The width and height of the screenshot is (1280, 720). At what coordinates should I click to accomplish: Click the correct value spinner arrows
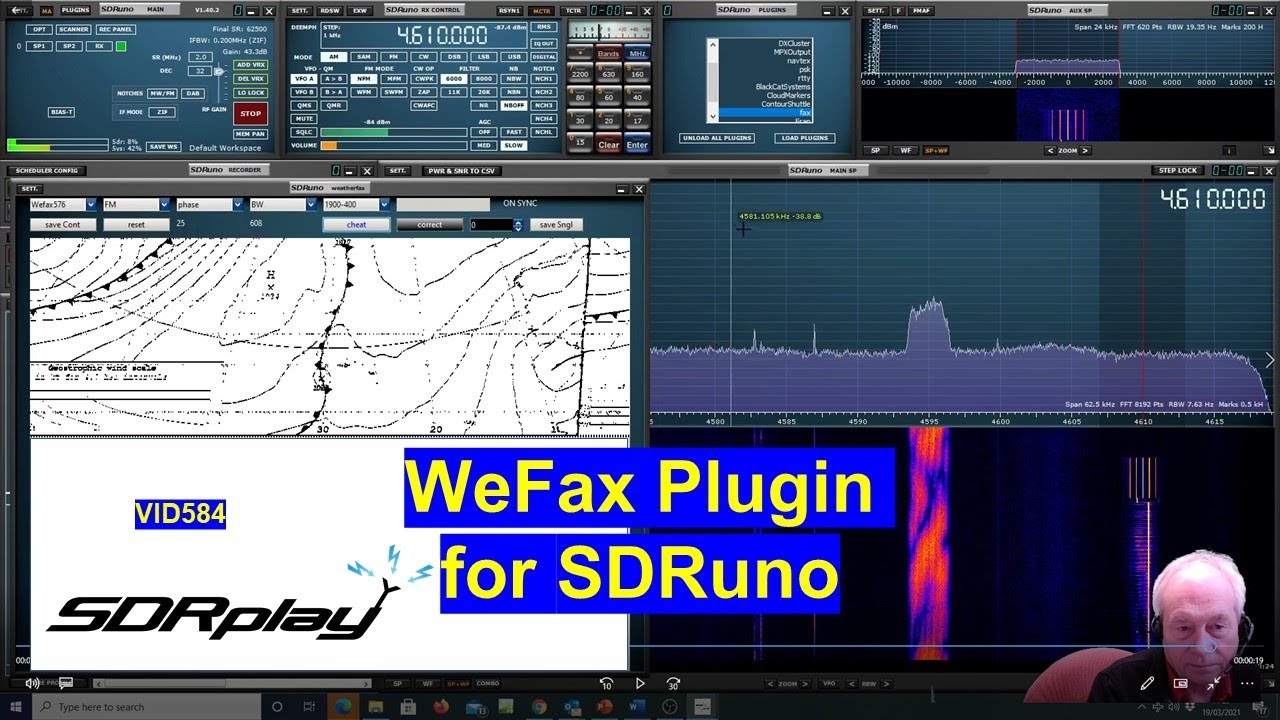pos(517,225)
